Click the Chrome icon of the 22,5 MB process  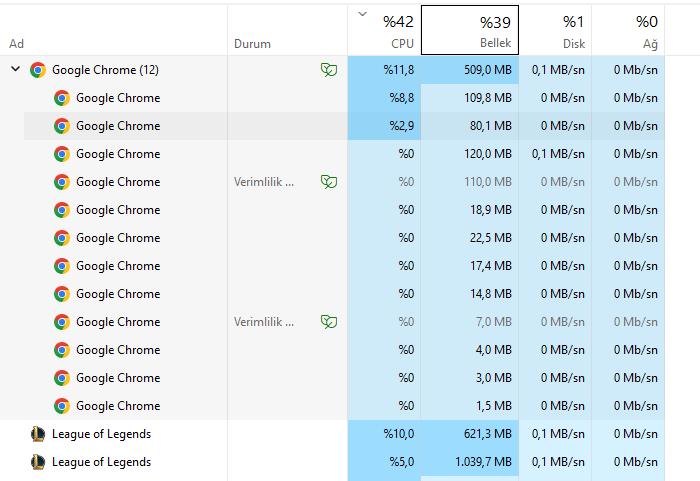[x=62, y=238]
